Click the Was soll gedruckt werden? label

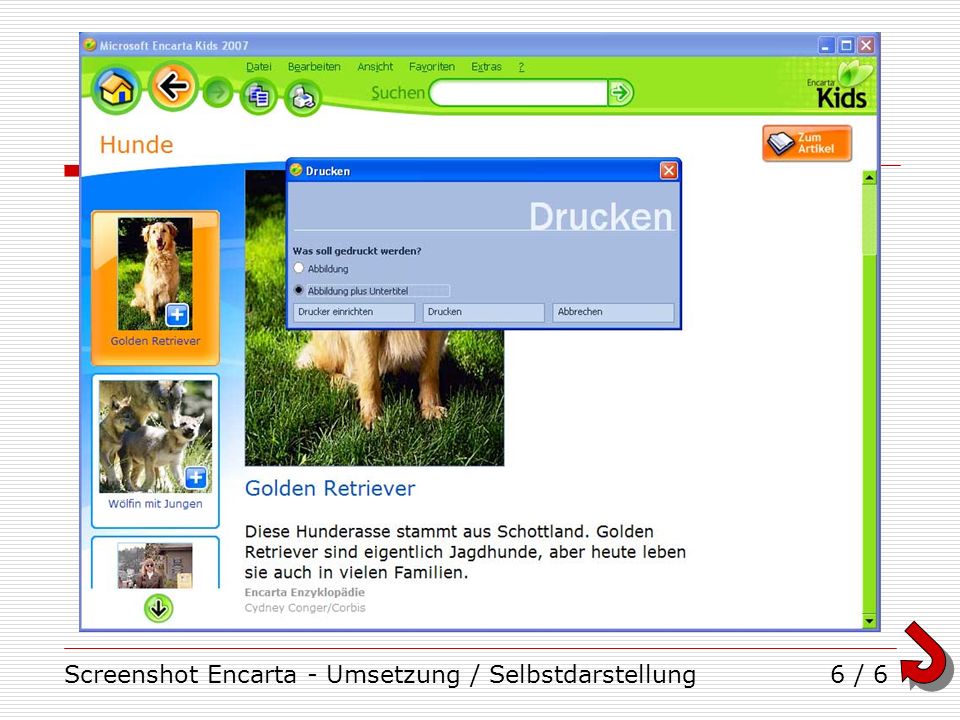pos(357,251)
